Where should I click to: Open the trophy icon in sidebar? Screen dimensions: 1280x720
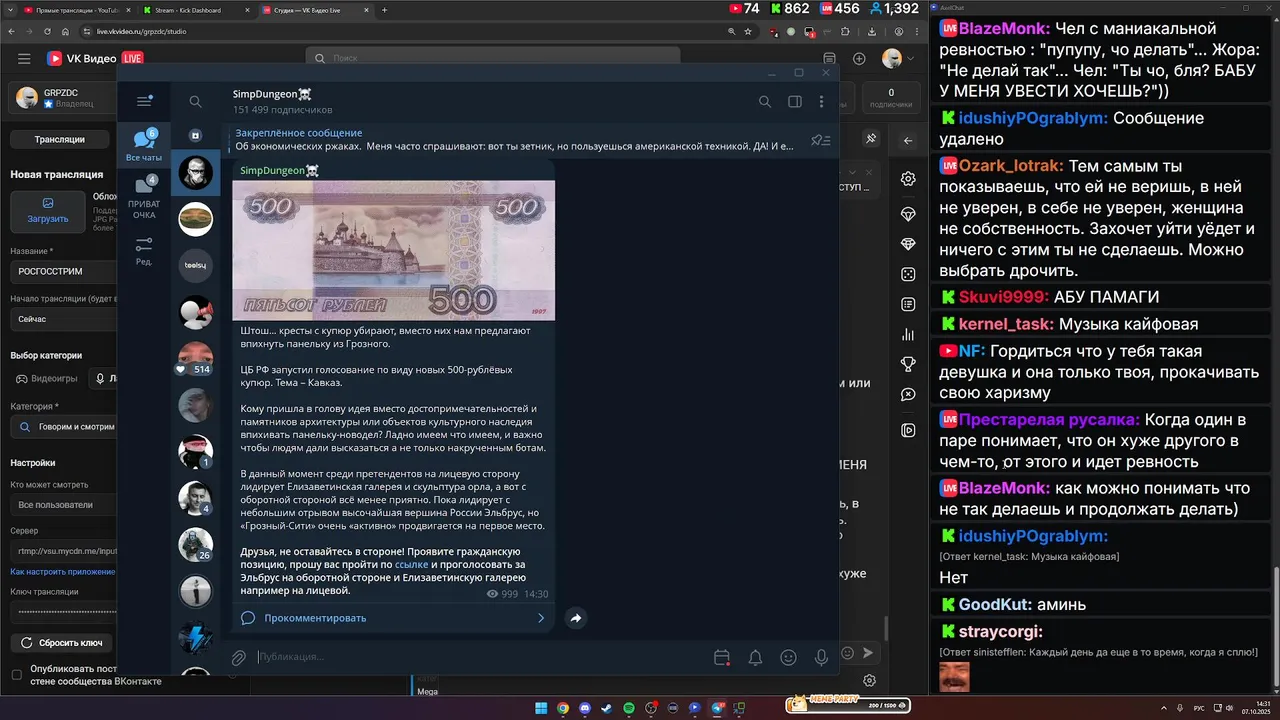pyautogui.click(x=908, y=364)
